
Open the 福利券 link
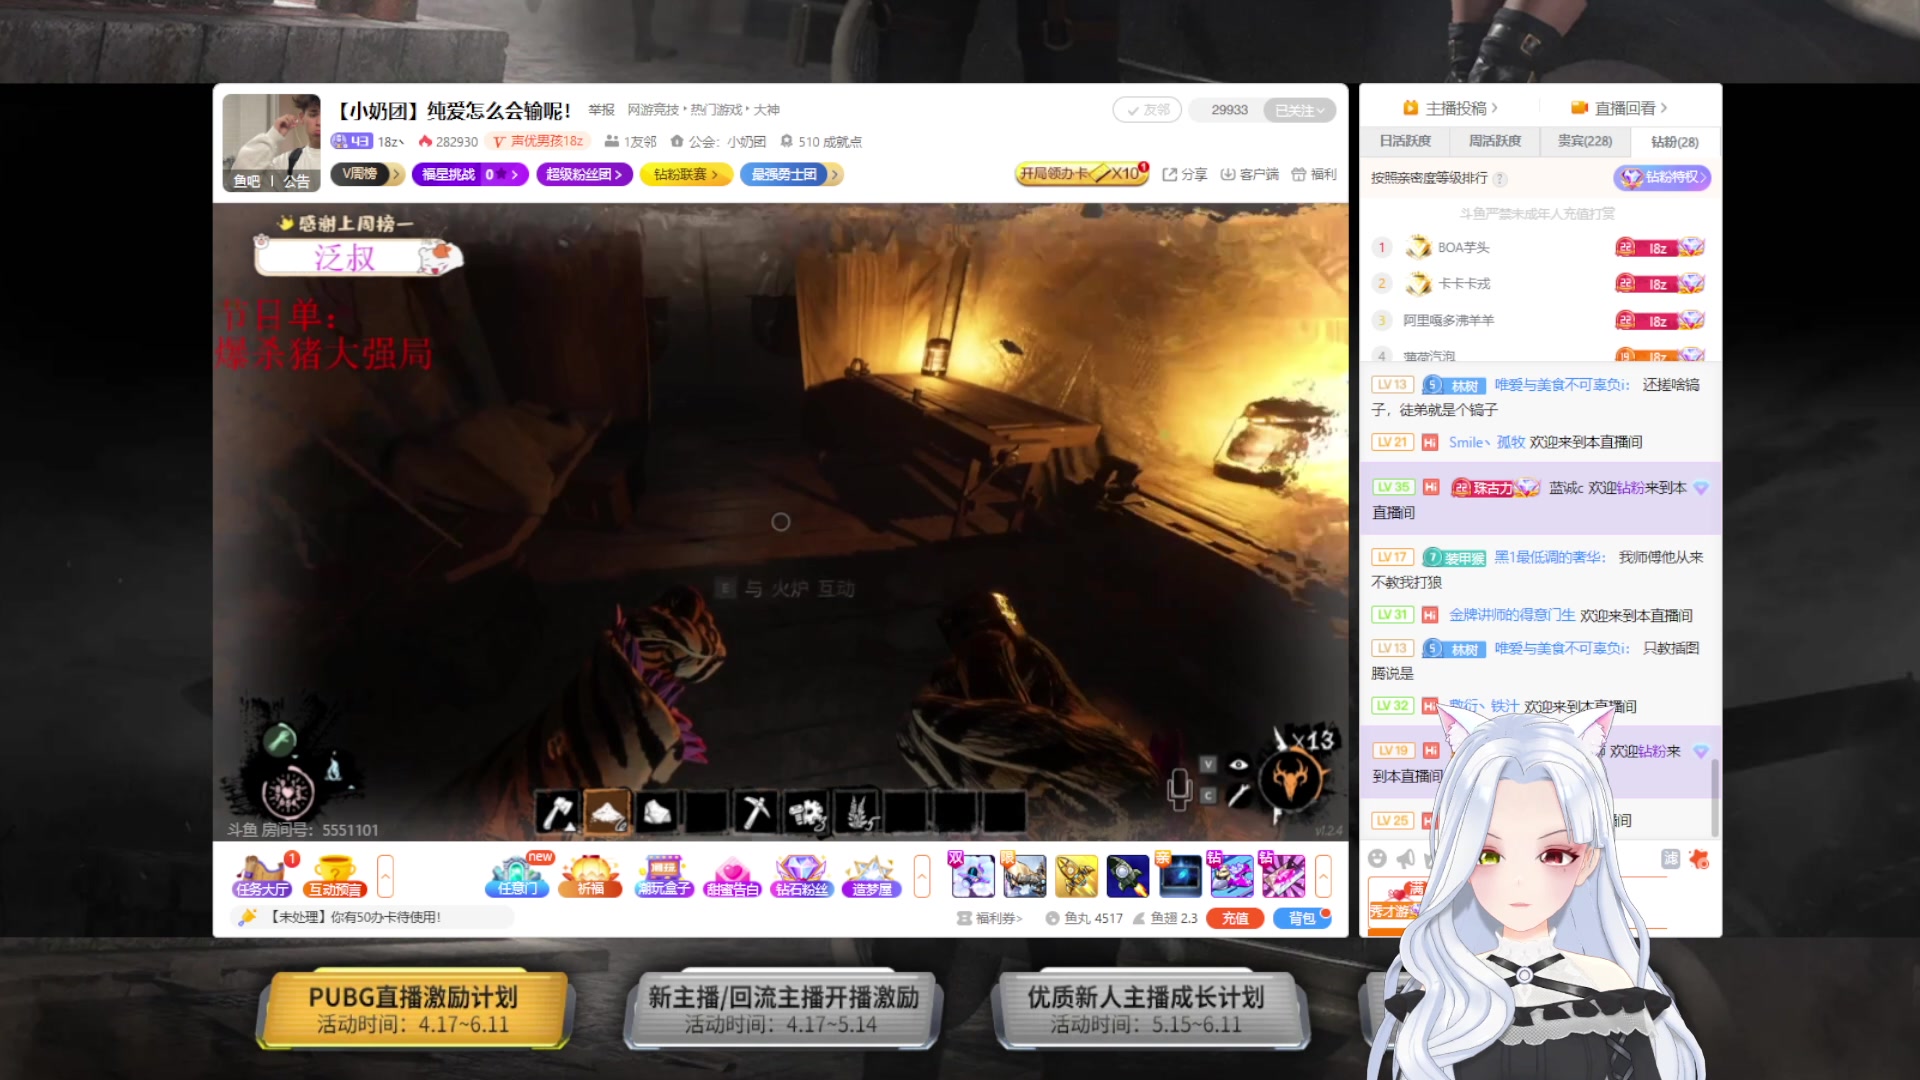(x=990, y=918)
